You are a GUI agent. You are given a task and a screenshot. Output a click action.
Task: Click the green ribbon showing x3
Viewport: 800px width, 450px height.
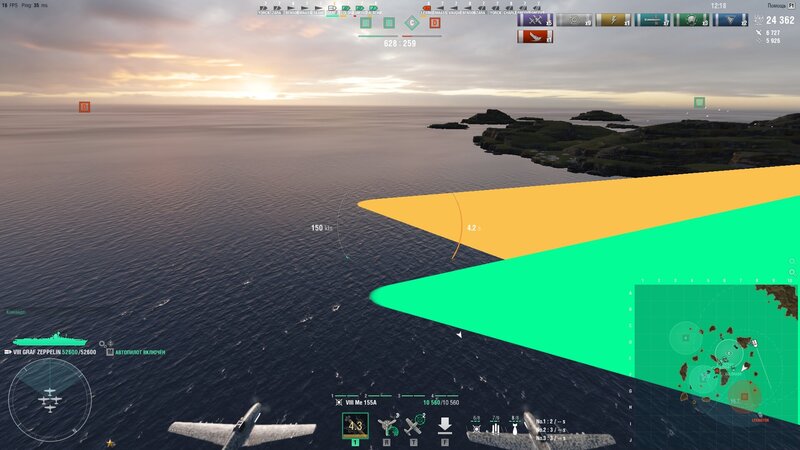pyautogui.click(x=691, y=20)
